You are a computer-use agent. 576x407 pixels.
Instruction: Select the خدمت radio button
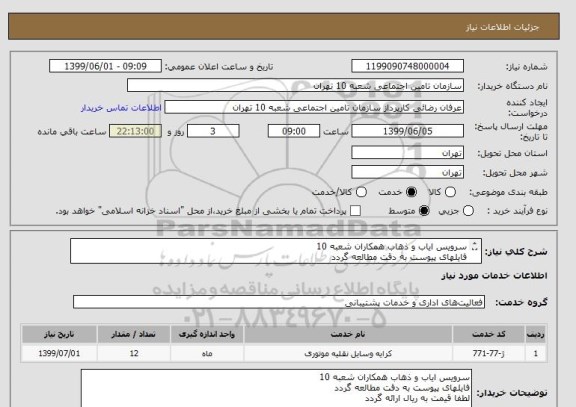pyautogui.click(x=411, y=192)
